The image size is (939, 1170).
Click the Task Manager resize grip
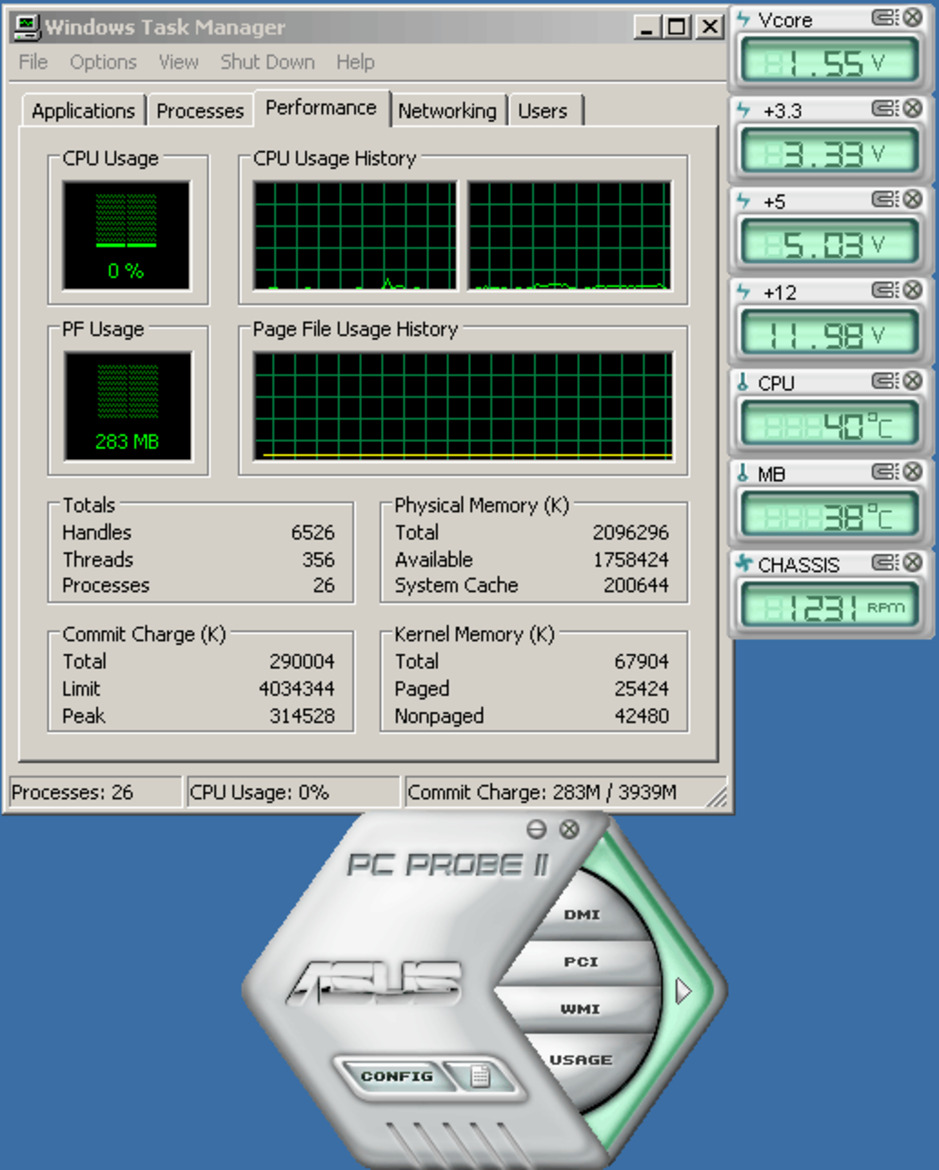pos(717,798)
